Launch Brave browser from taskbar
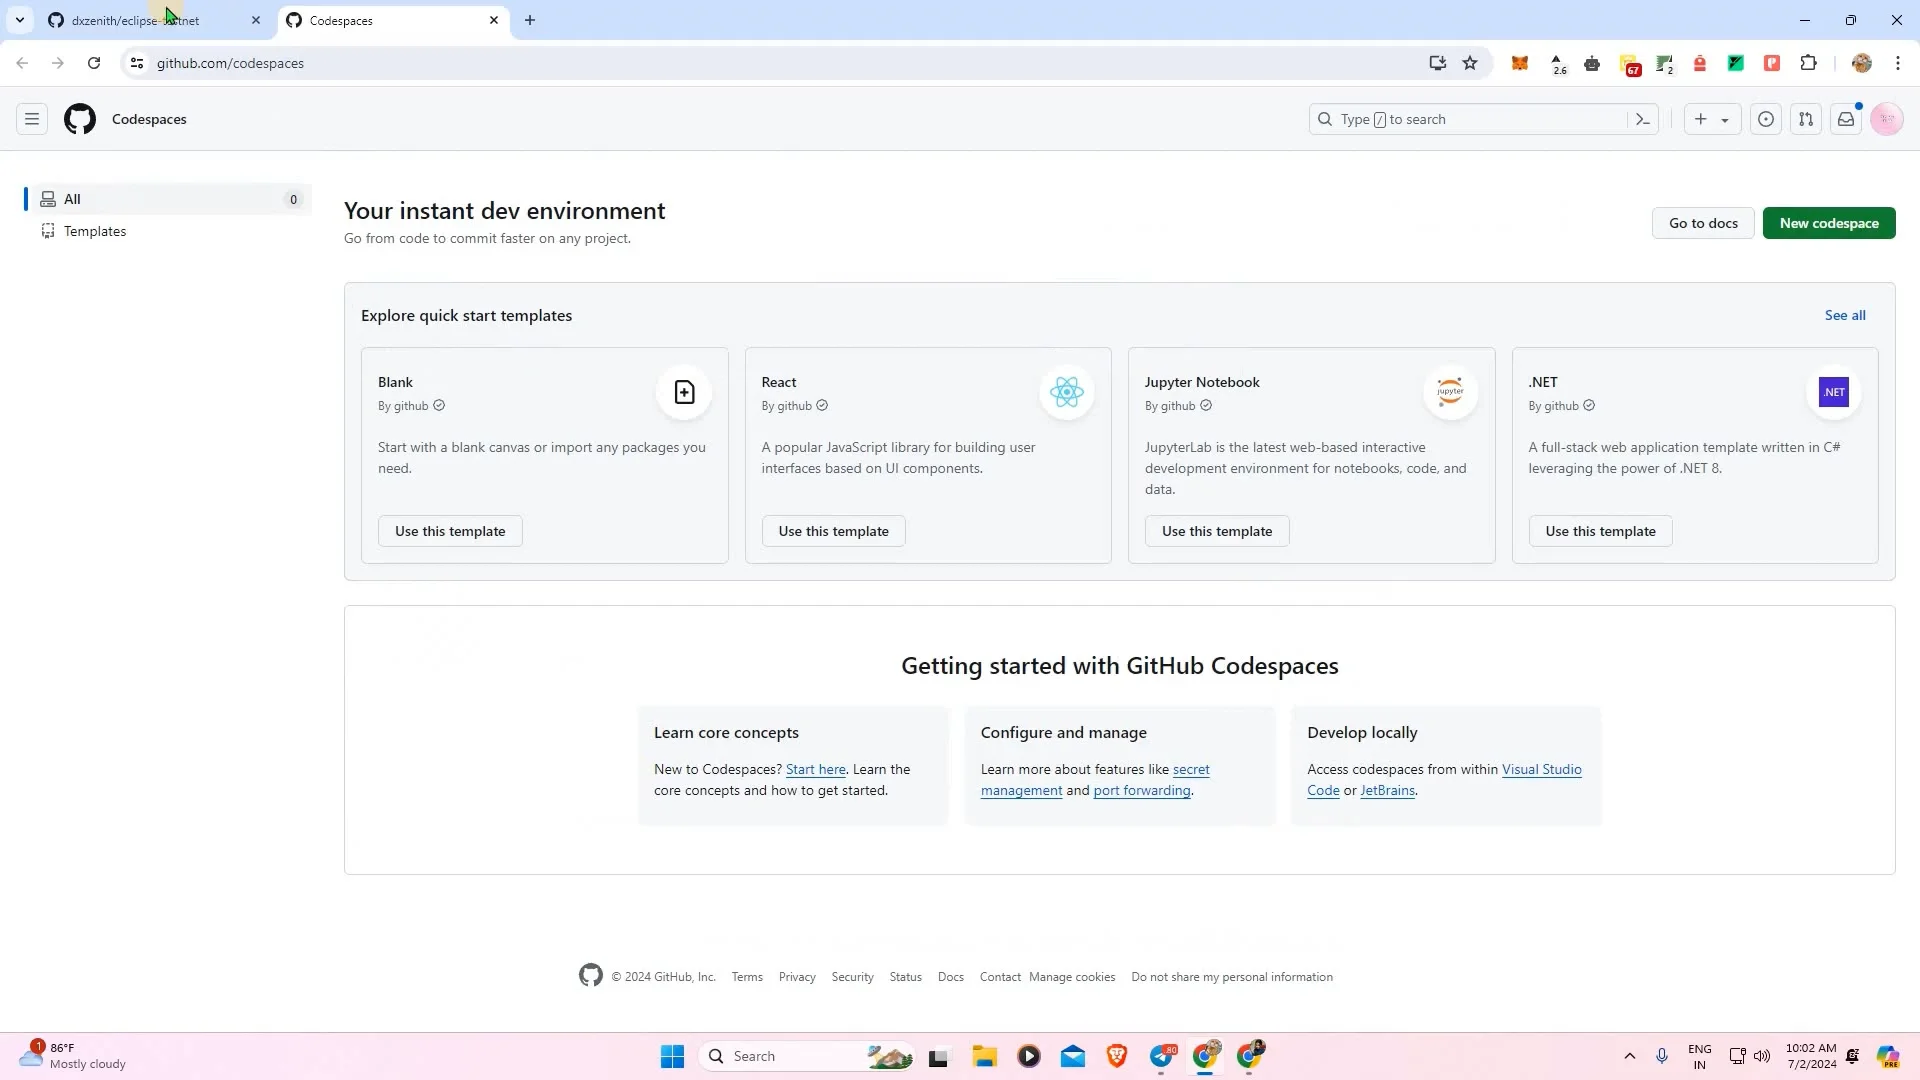This screenshot has width=1920, height=1080. [1117, 1056]
